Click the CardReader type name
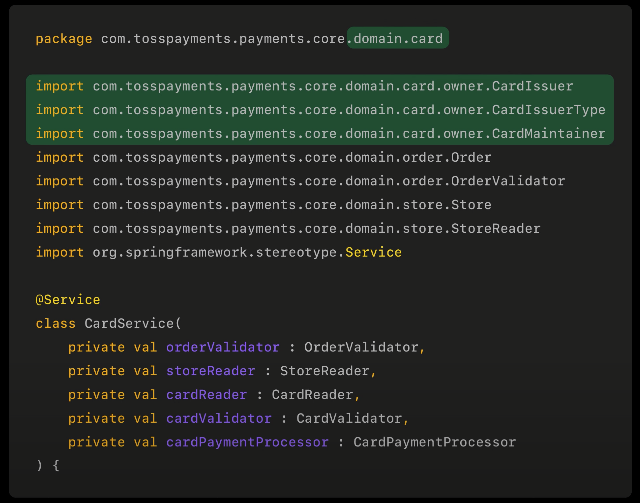This screenshot has height=503, width=640. pos(313,394)
